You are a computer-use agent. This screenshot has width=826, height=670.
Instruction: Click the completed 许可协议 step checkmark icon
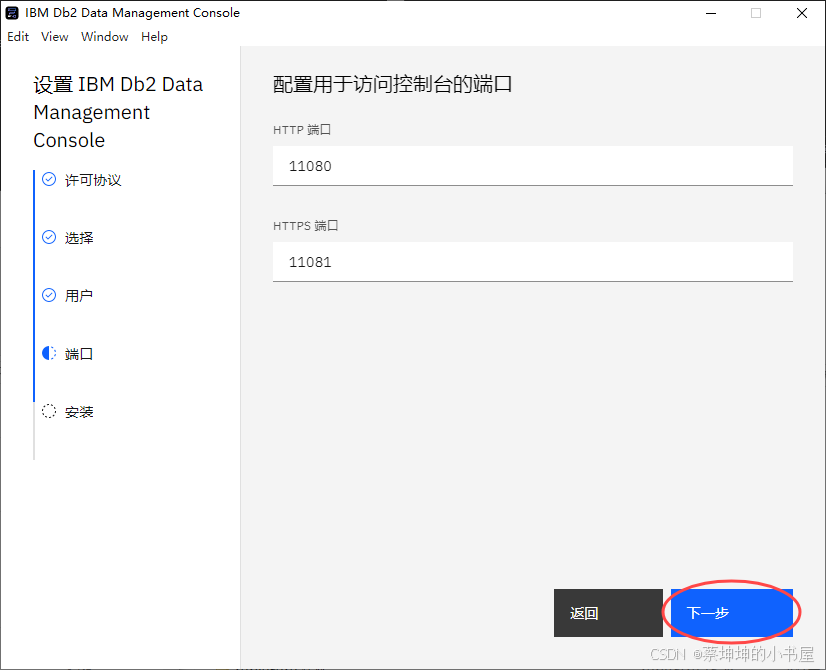tap(47, 179)
